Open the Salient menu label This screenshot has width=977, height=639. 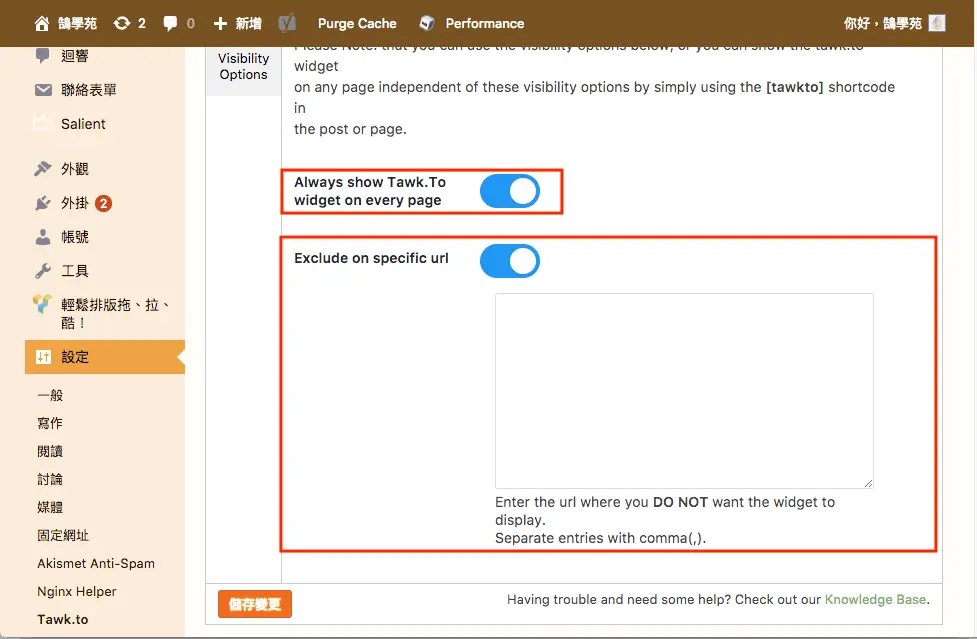point(83,124)
